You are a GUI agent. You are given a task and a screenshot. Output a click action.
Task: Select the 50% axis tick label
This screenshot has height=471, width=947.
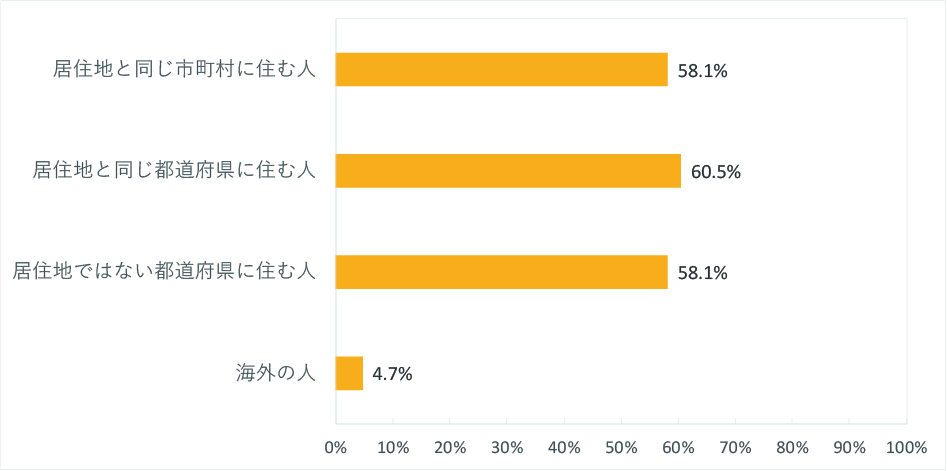(x=621, y=445)
